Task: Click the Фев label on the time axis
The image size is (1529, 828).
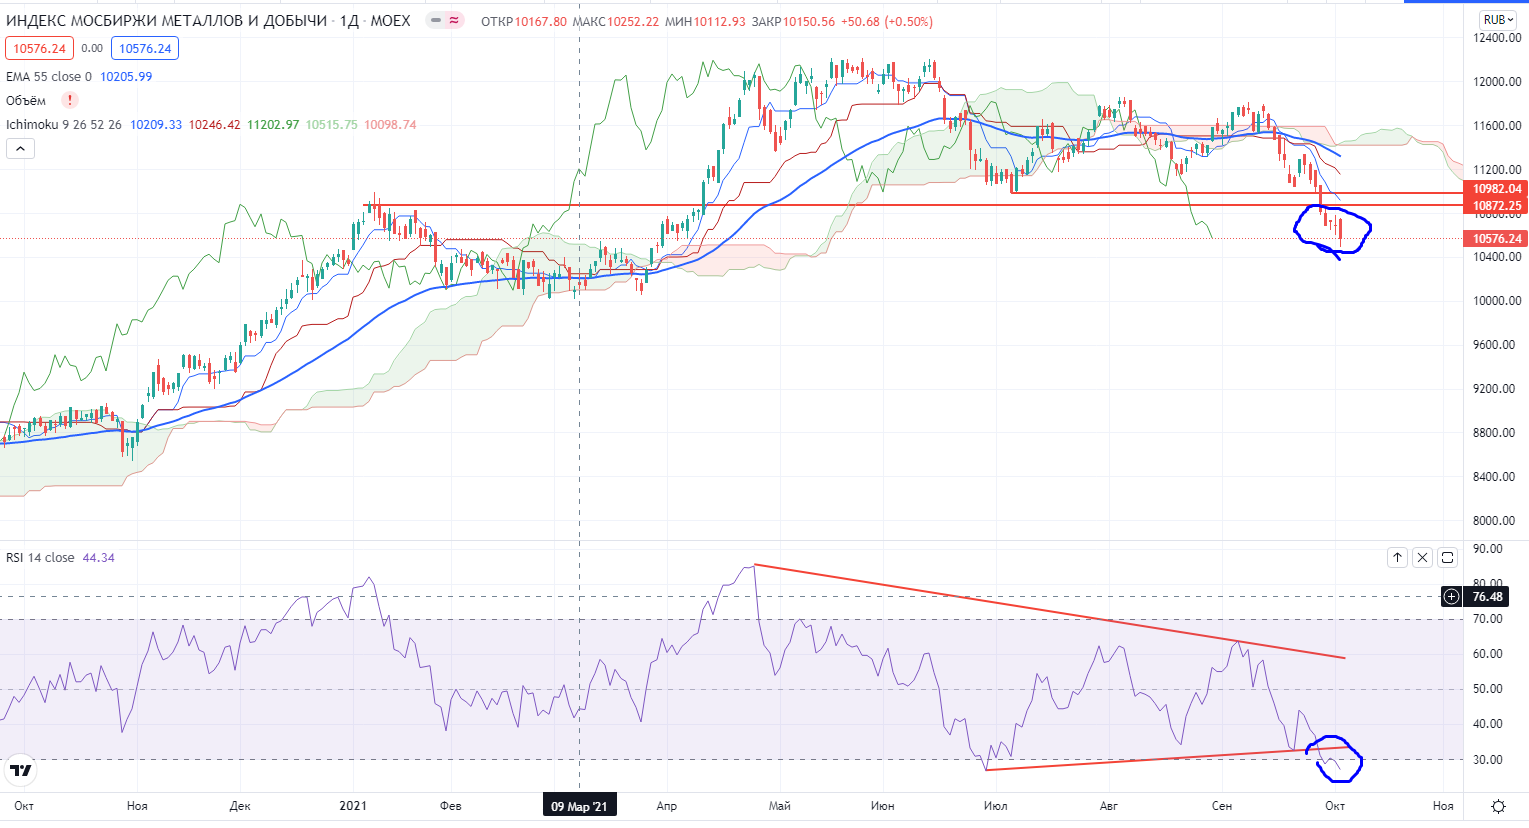Action: pyautogui.click(x=451, y=806)
